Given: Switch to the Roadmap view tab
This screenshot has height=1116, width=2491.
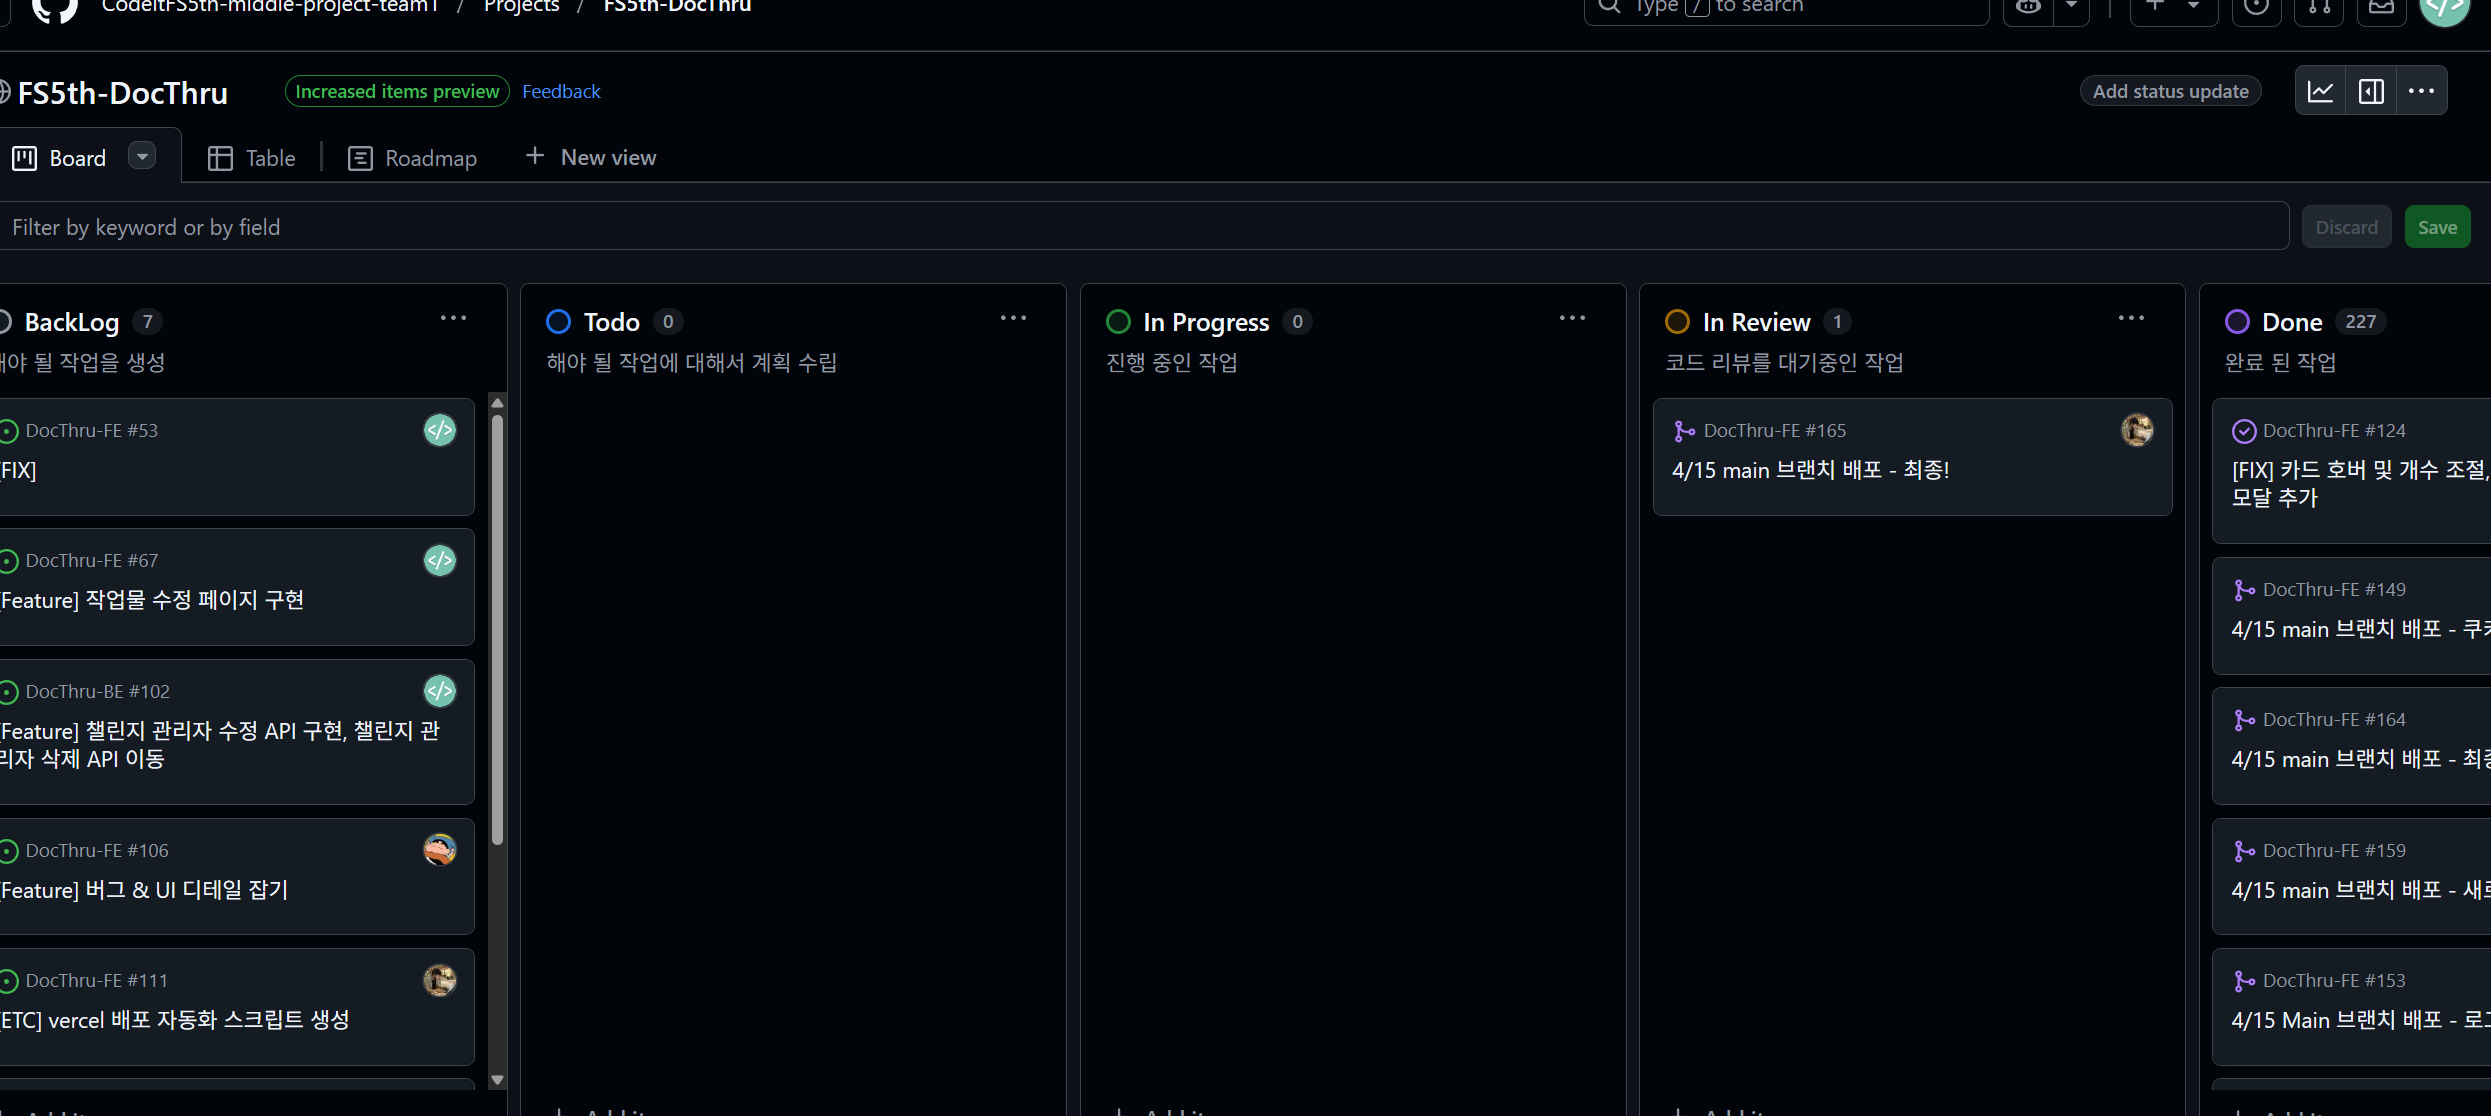Looking at the screenshot, I should (x=413, y=158).
